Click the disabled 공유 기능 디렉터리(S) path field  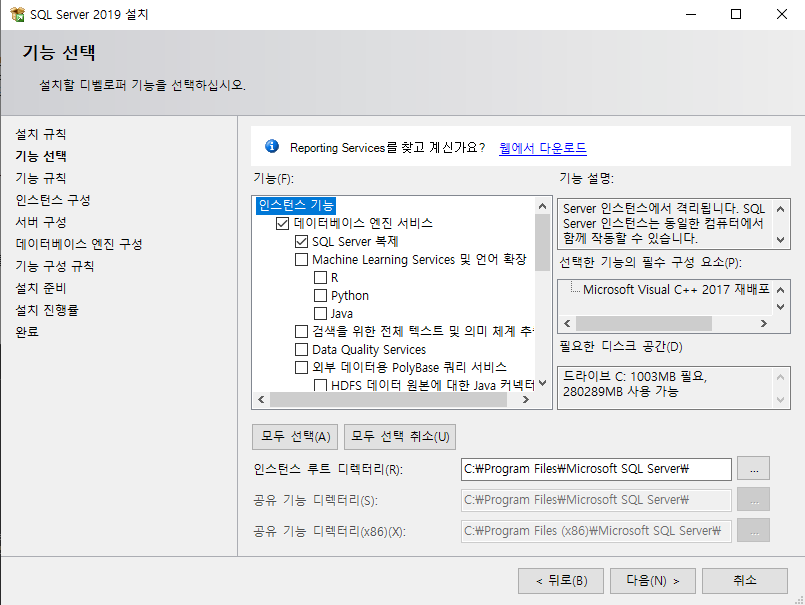(596, 500)
